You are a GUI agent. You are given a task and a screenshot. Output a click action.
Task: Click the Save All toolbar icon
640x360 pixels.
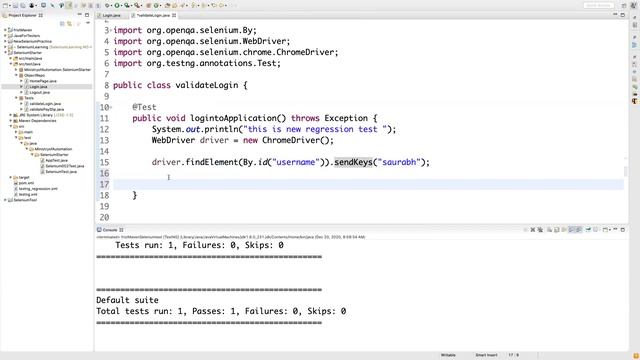(23, 6)
